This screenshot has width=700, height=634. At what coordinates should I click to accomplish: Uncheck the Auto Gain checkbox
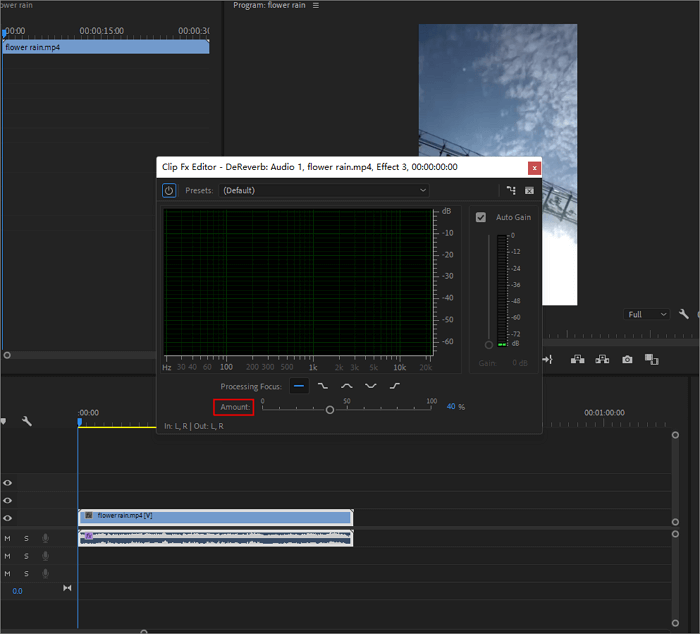481,217
